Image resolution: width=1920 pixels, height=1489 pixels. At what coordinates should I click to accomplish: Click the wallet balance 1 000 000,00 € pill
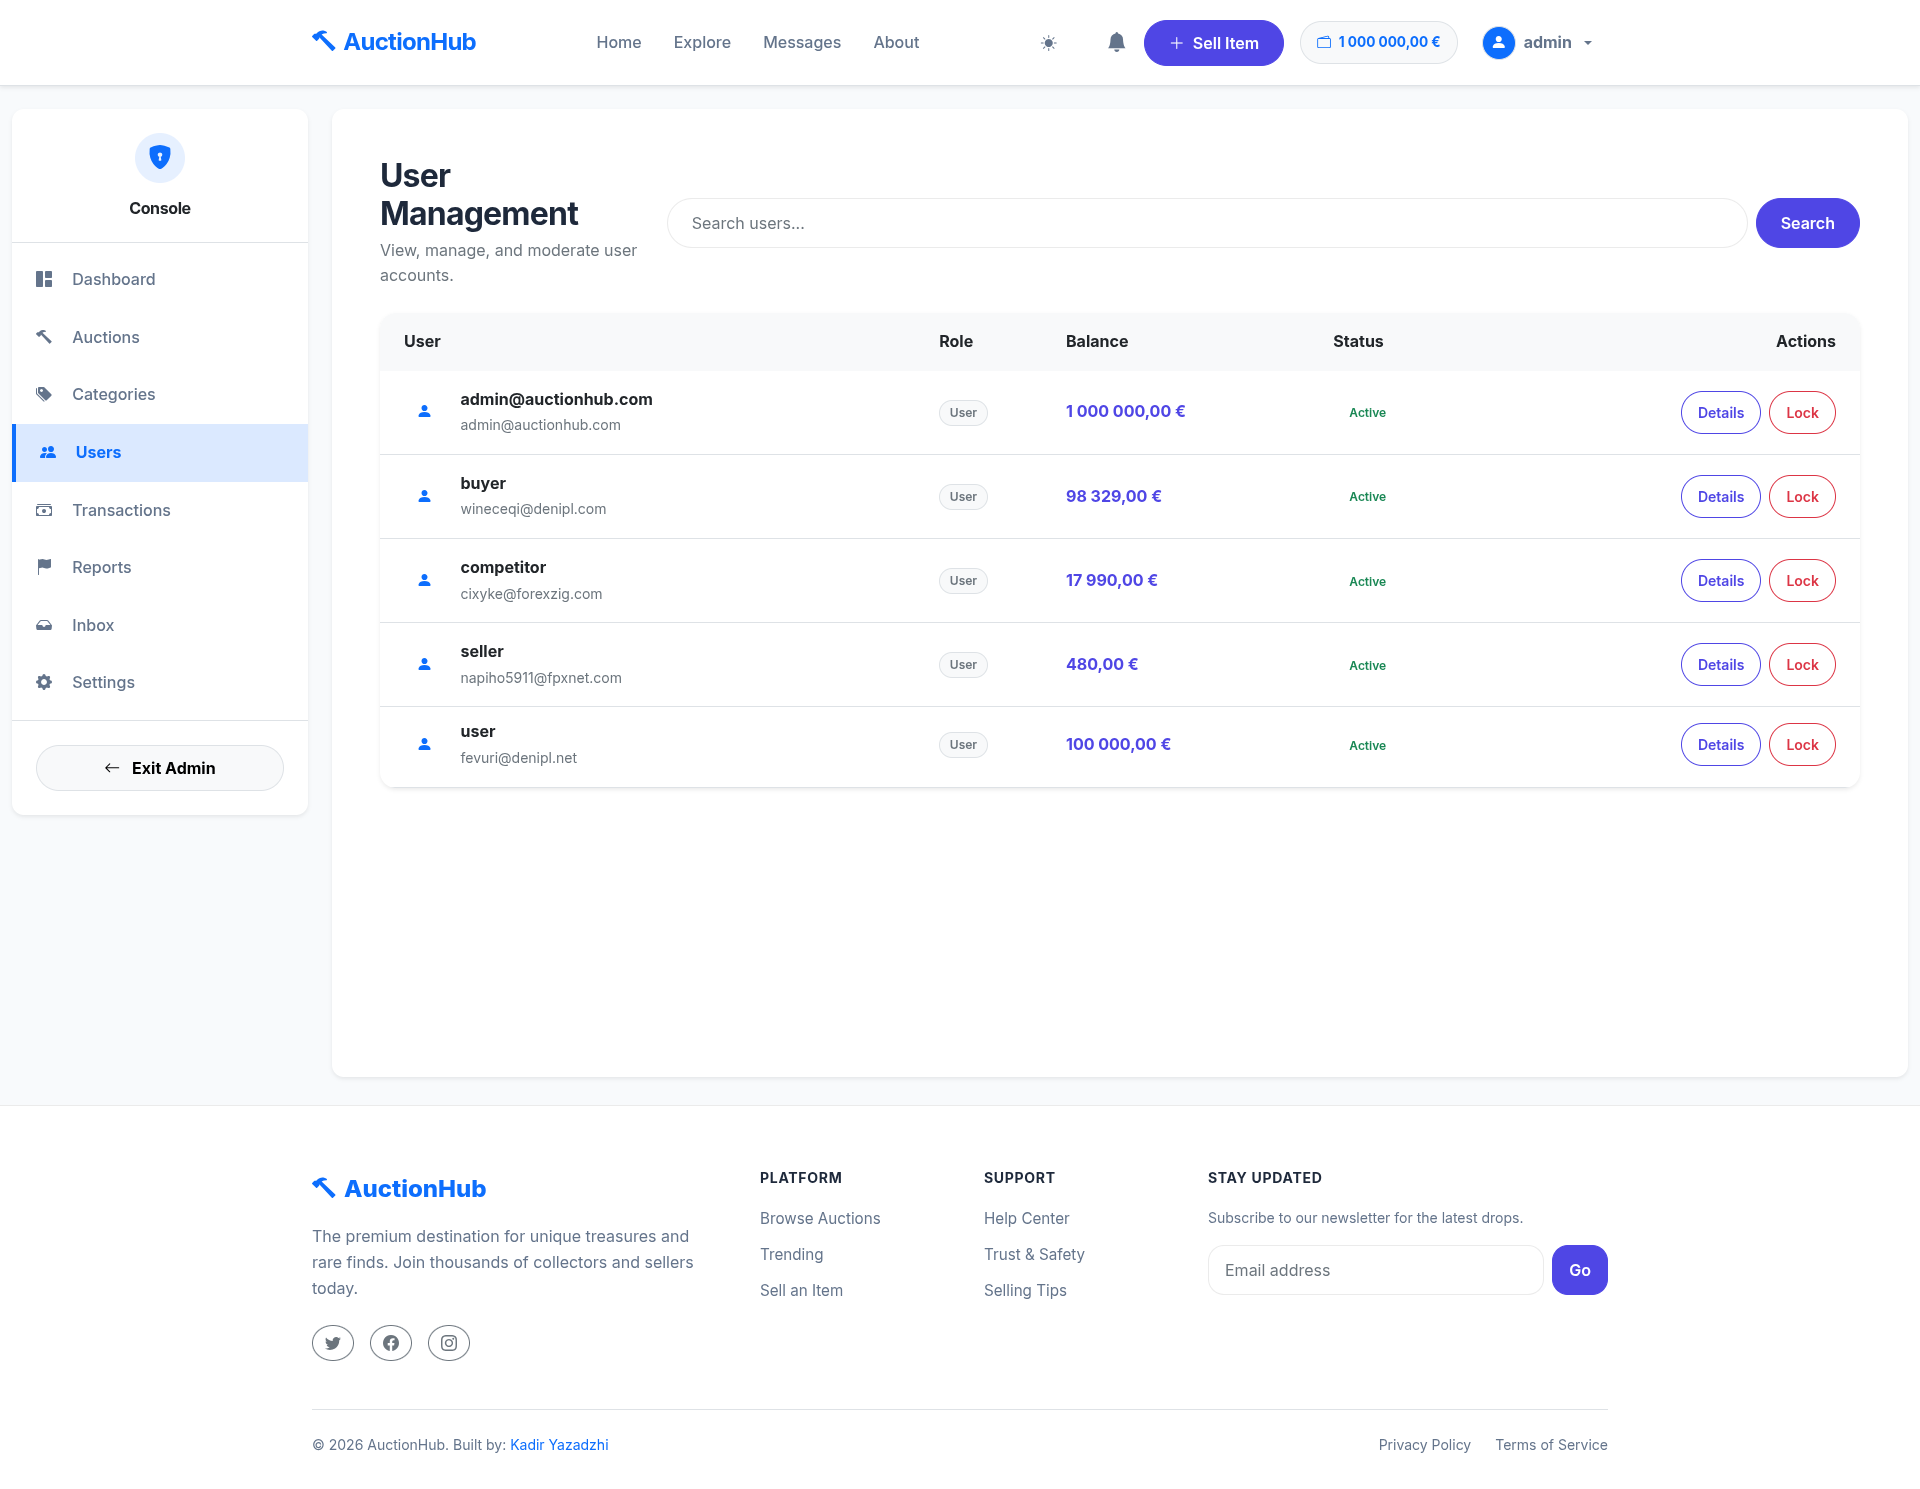click(x=1379, y=42)
